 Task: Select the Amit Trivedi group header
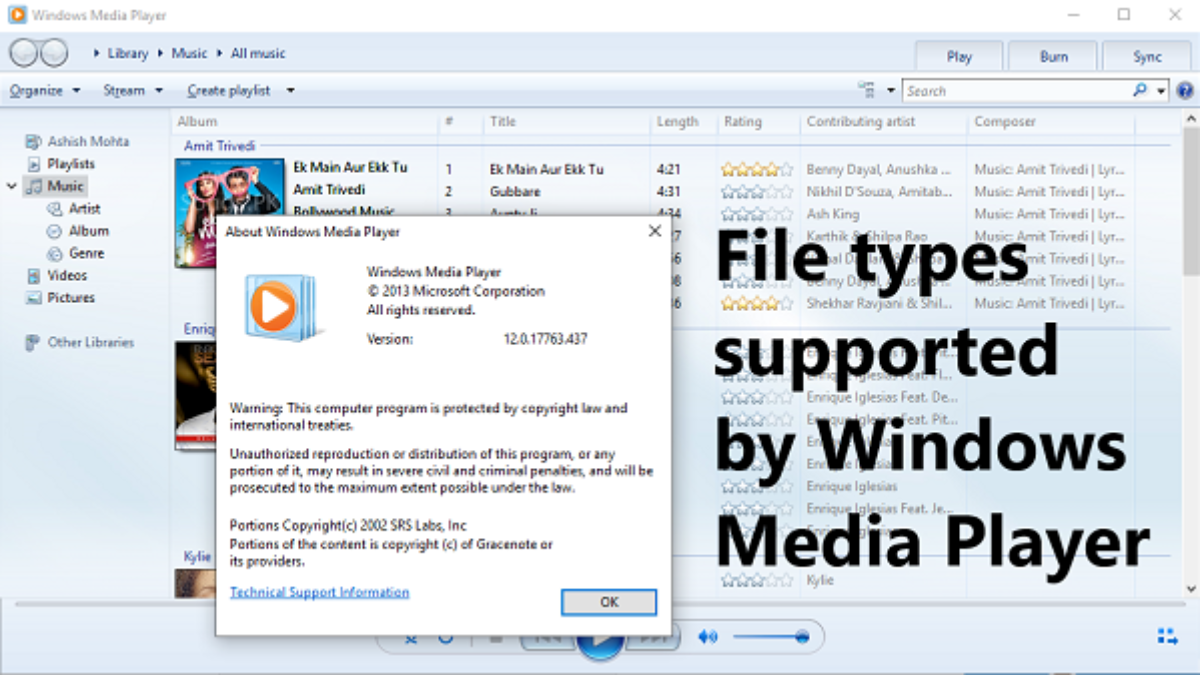[219, 146]
